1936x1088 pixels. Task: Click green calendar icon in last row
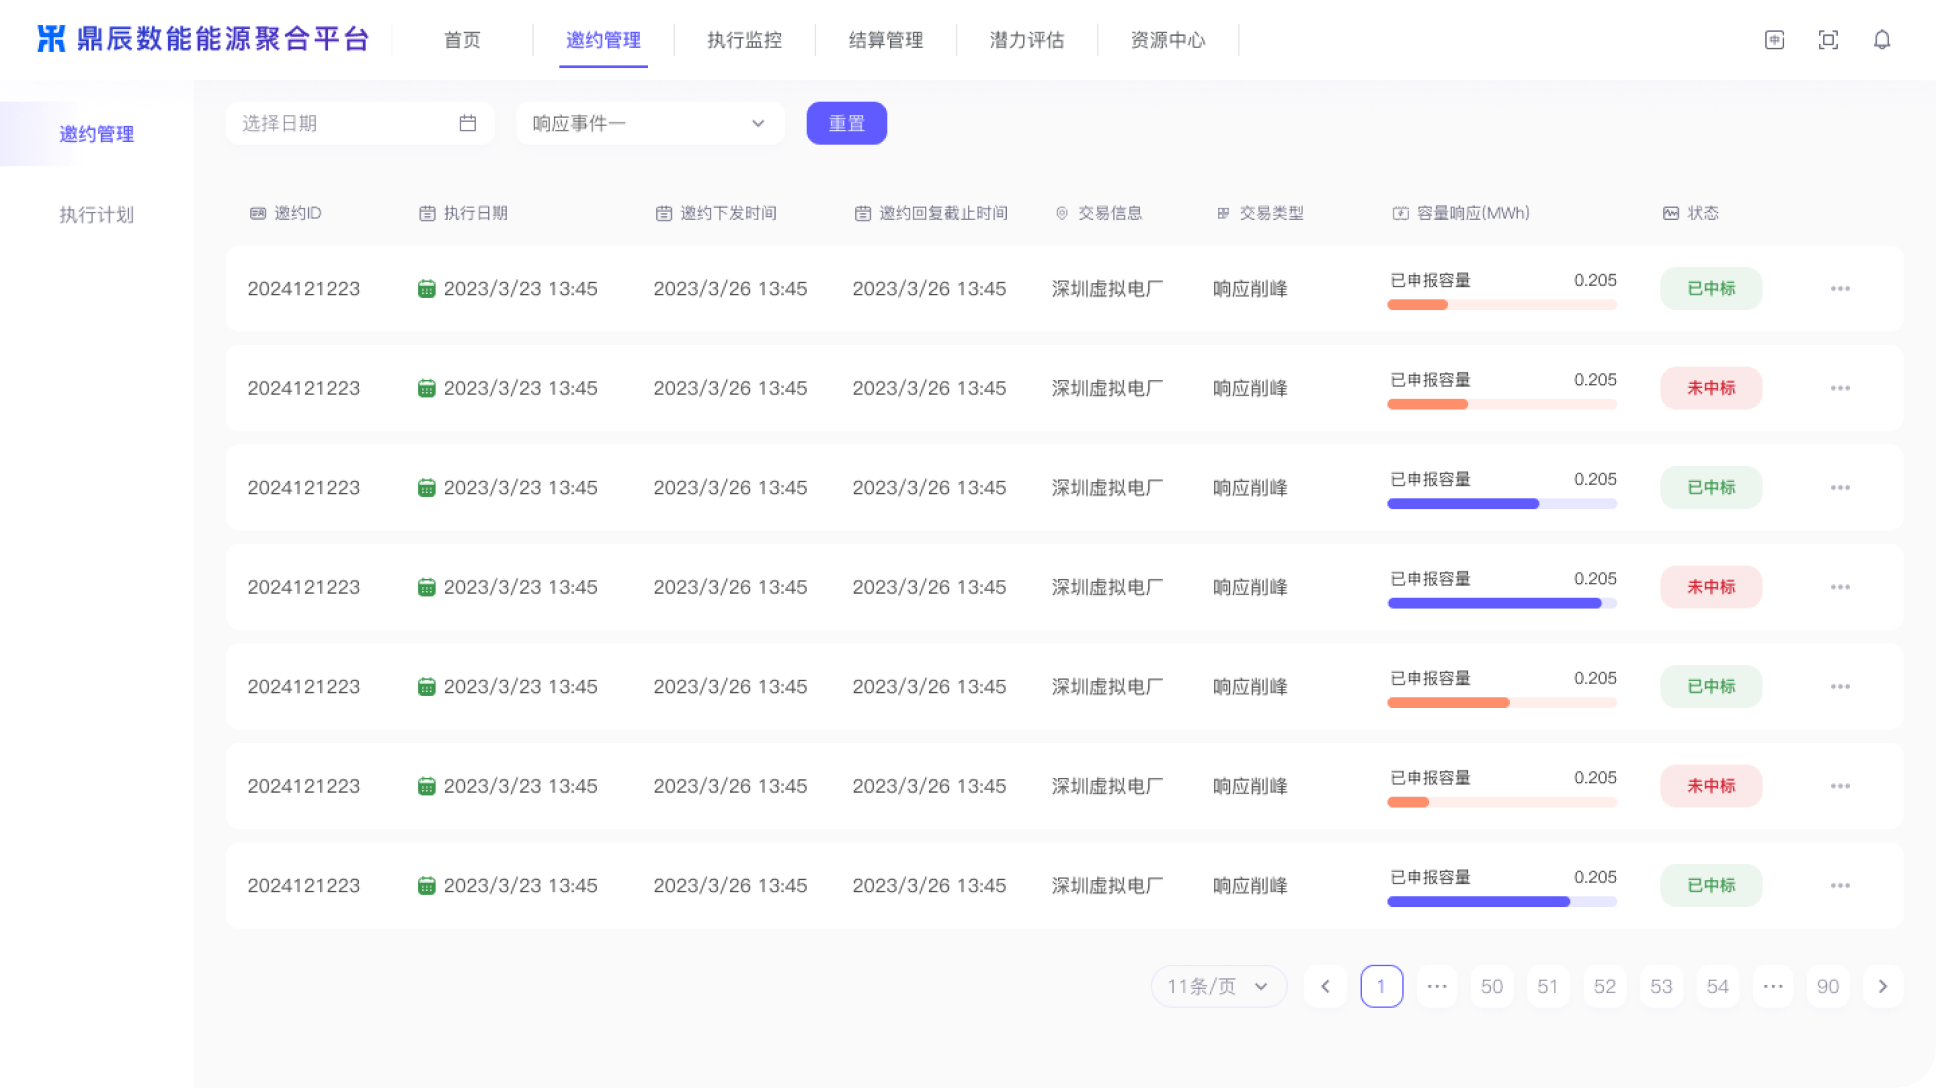(x=426, y=886)
